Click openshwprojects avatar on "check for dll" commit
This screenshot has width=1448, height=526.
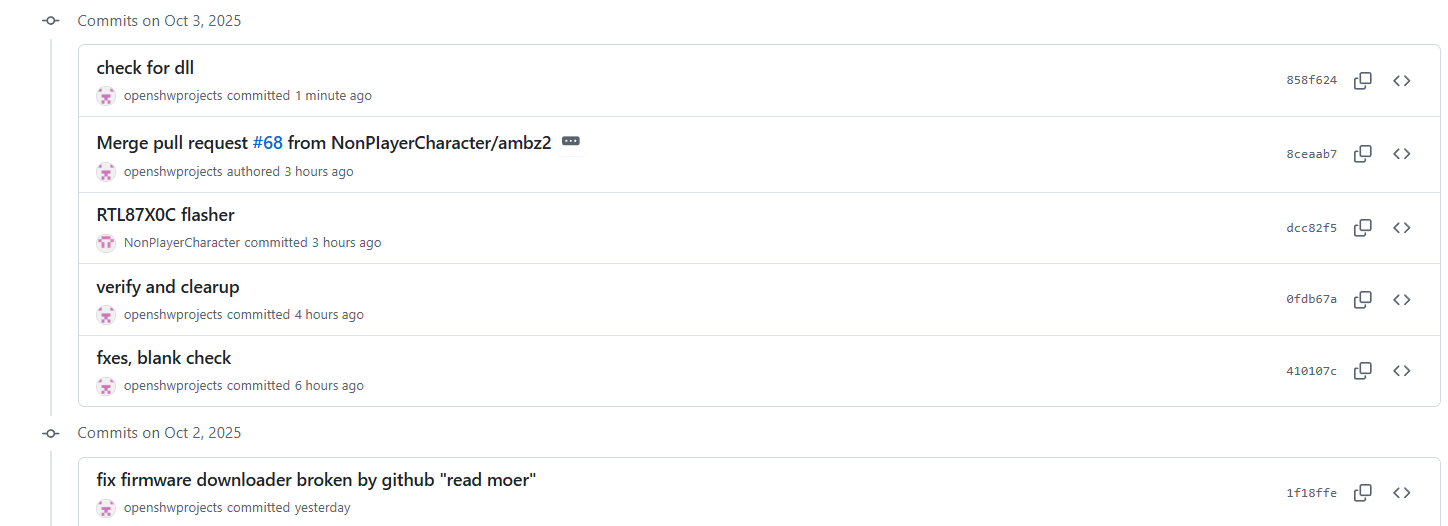[x=106, y=96]
